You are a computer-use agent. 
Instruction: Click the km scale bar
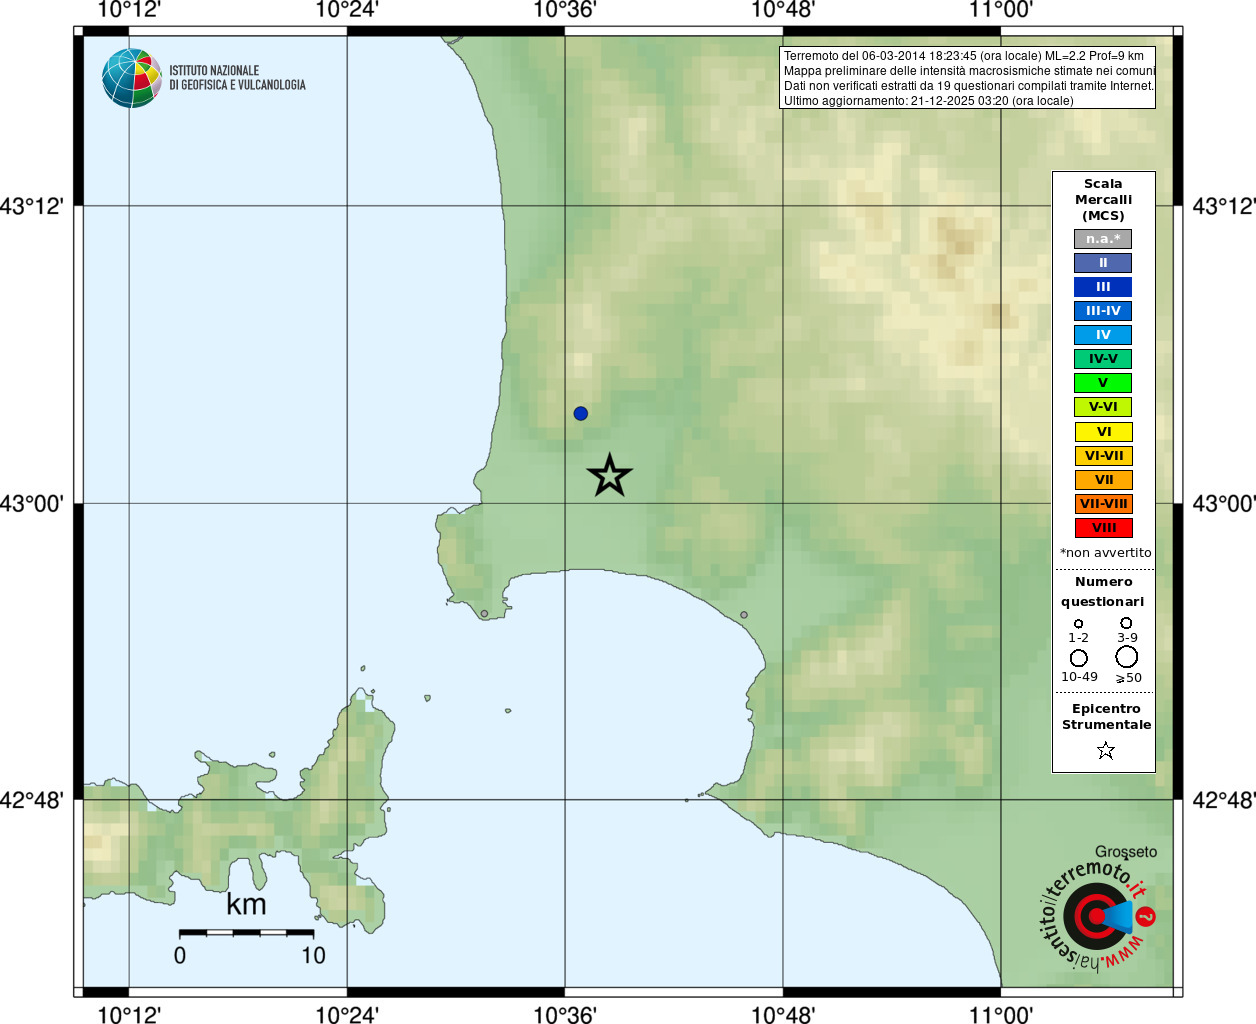246,932
